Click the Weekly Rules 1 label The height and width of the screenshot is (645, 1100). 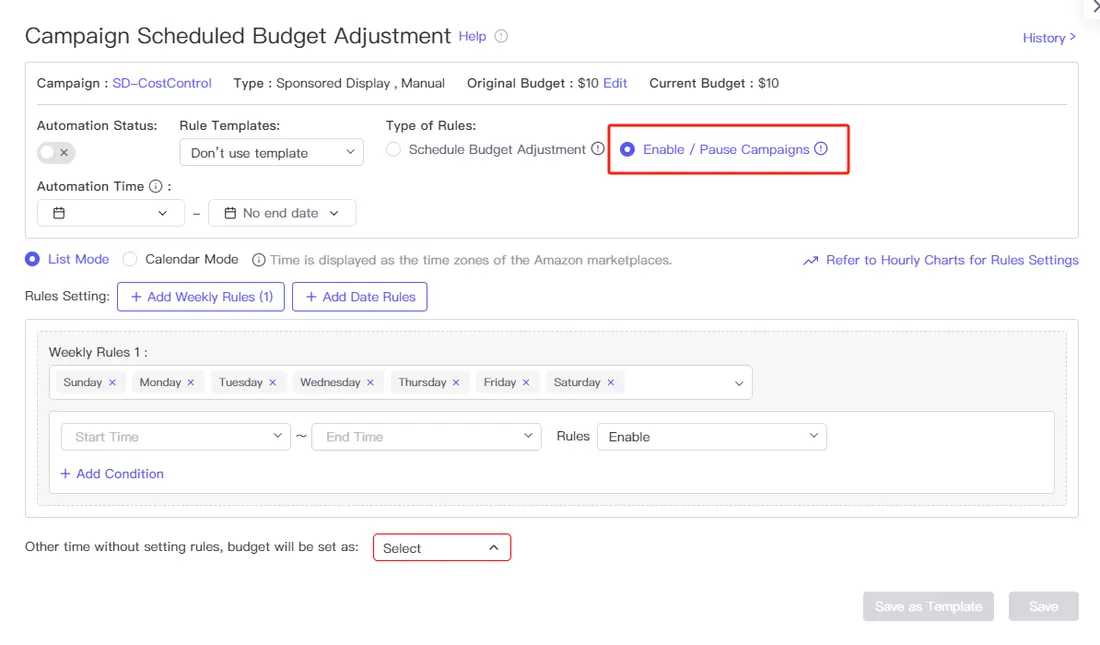click(x=98, y=352)
